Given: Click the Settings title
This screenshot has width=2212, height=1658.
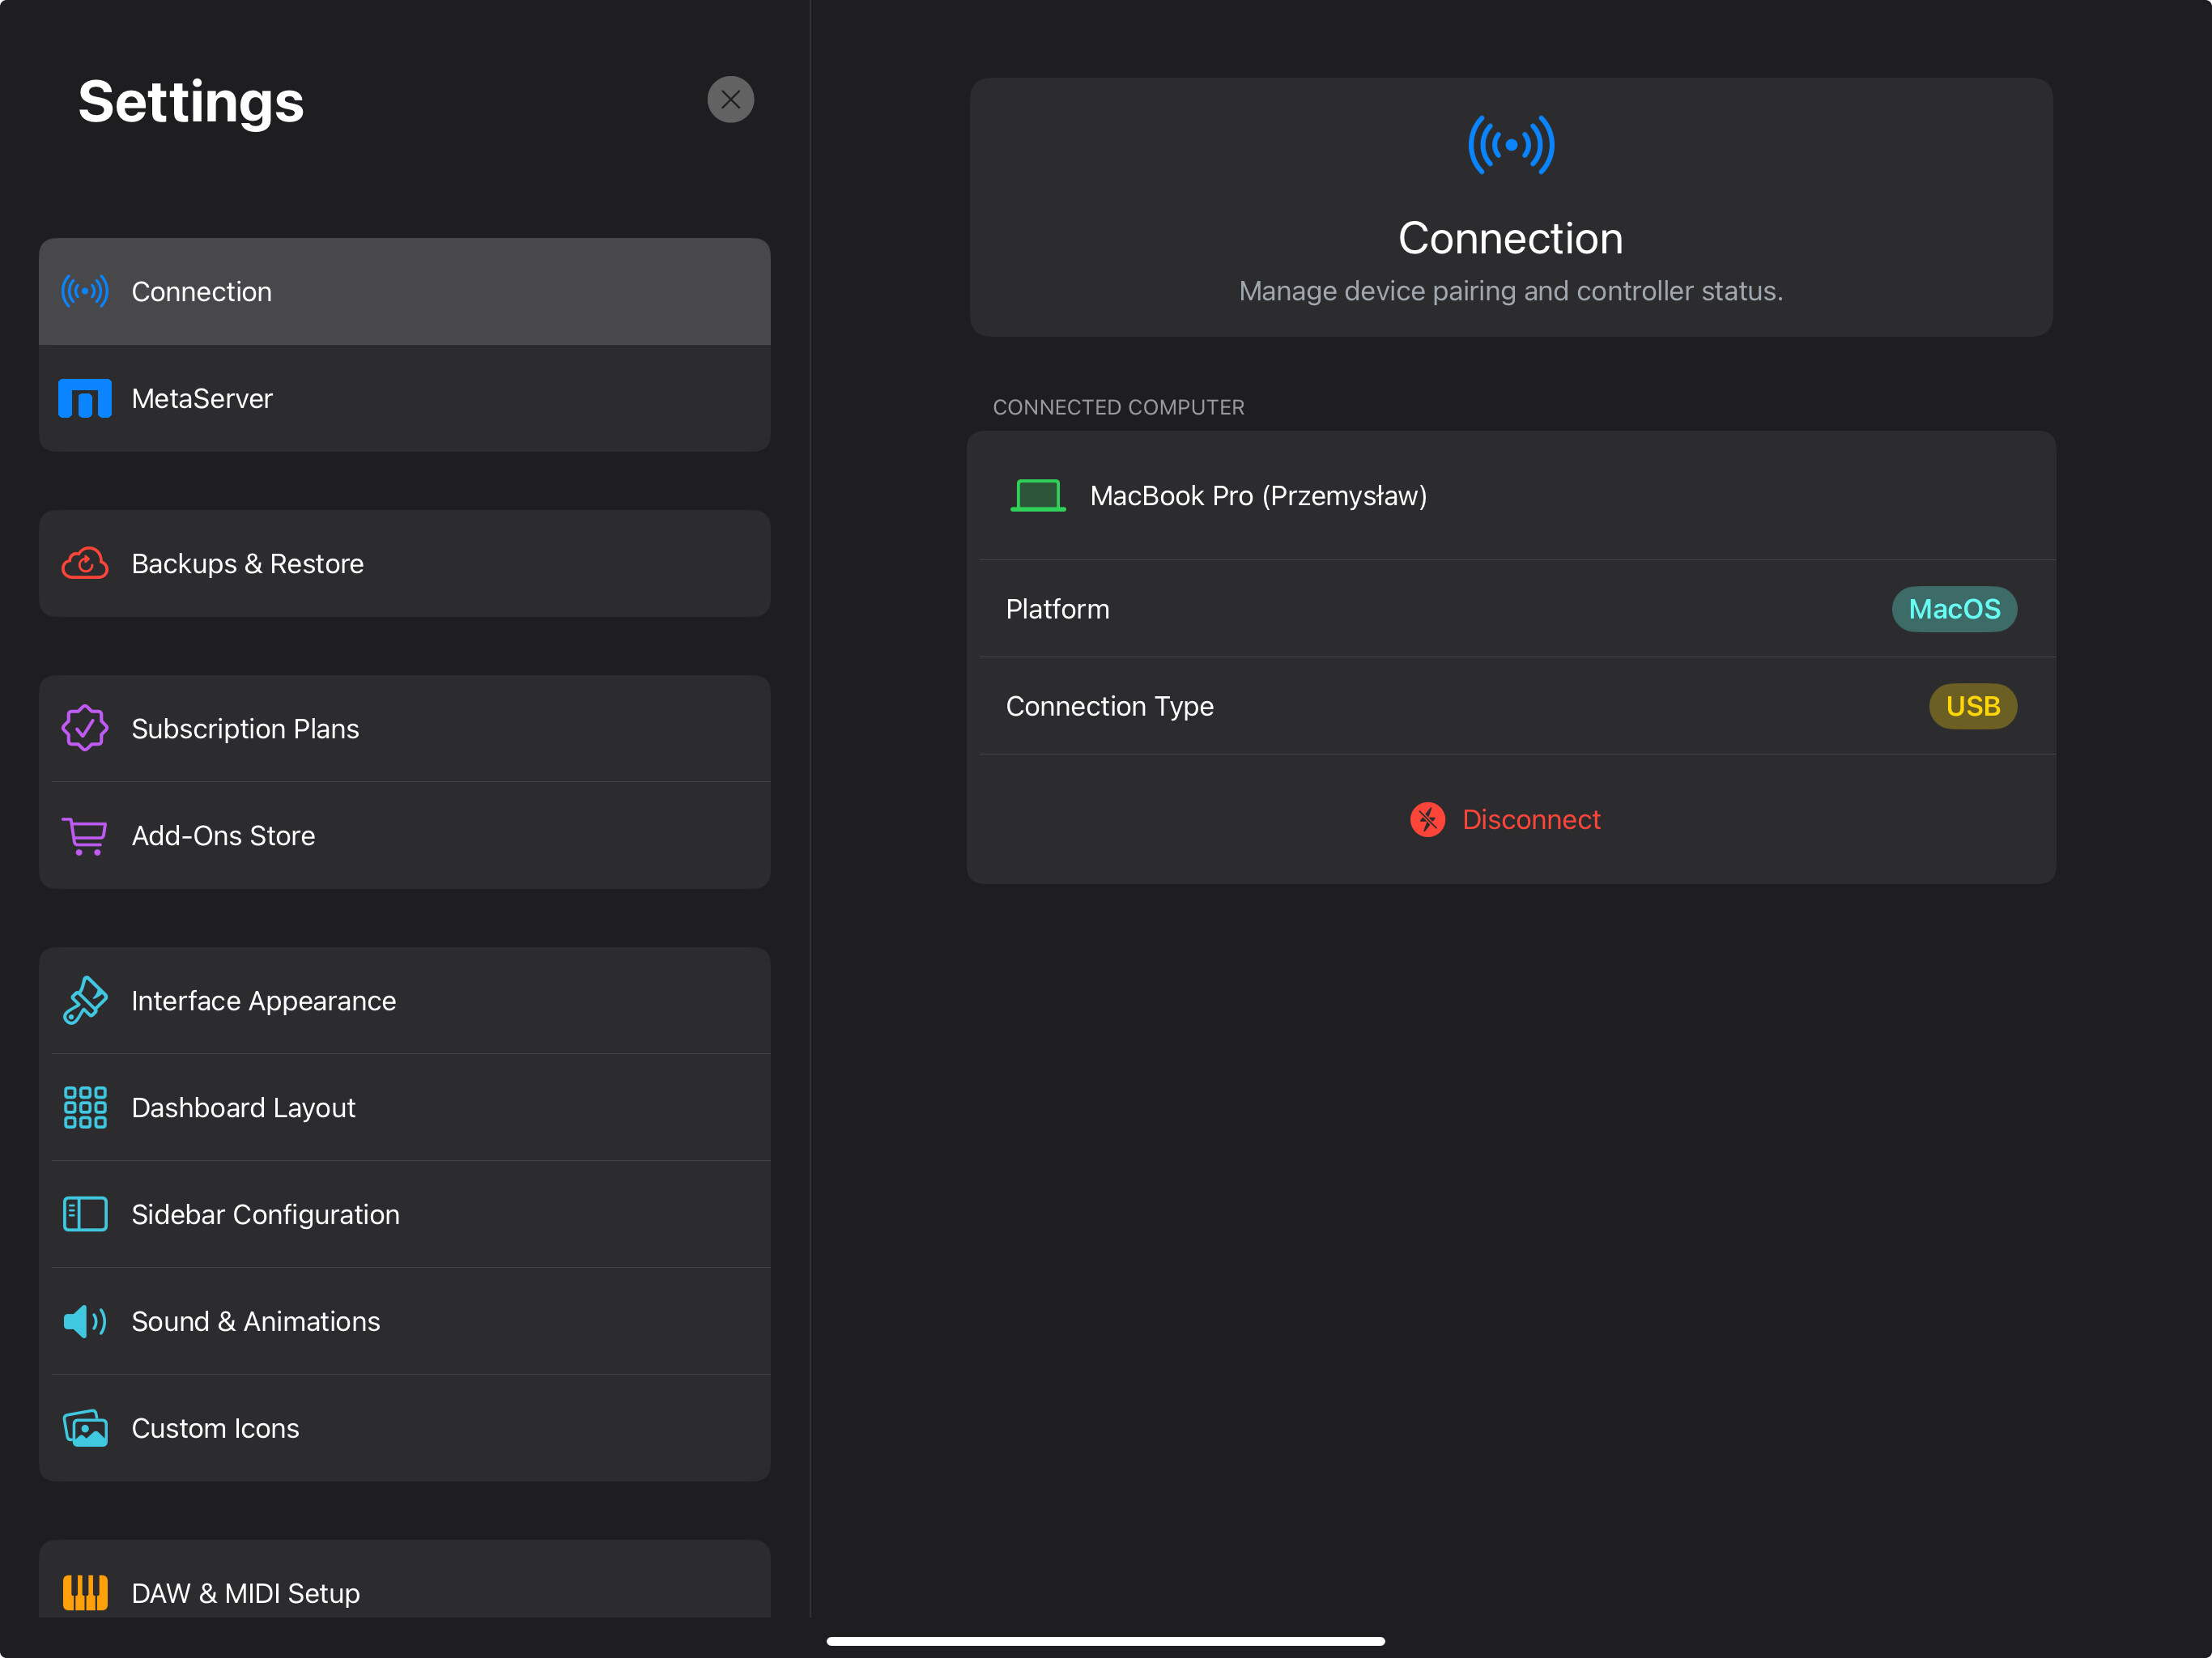Looking at the screenshot, I should point(191,102).
